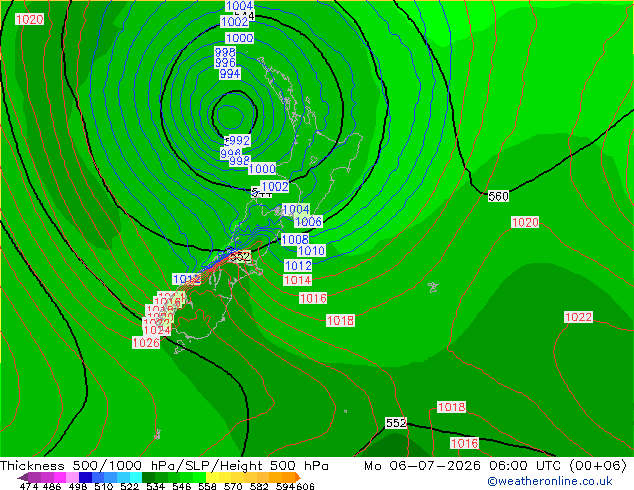The height and width of the screenshot is (490, 634).
Task: Click the blue 1010 isobar label
Action: (311, 251)
